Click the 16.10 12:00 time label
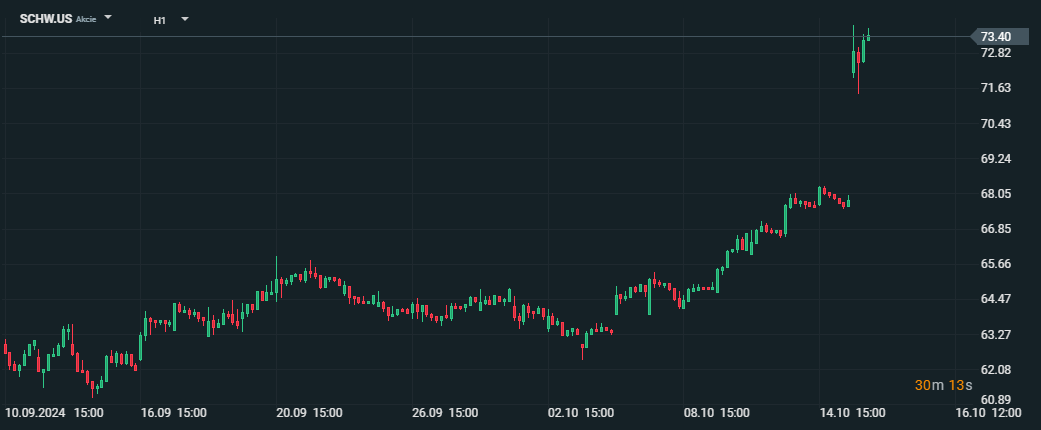Viewport: 1041px width, 430px height. pyautogui.click(x=989, y=413)
